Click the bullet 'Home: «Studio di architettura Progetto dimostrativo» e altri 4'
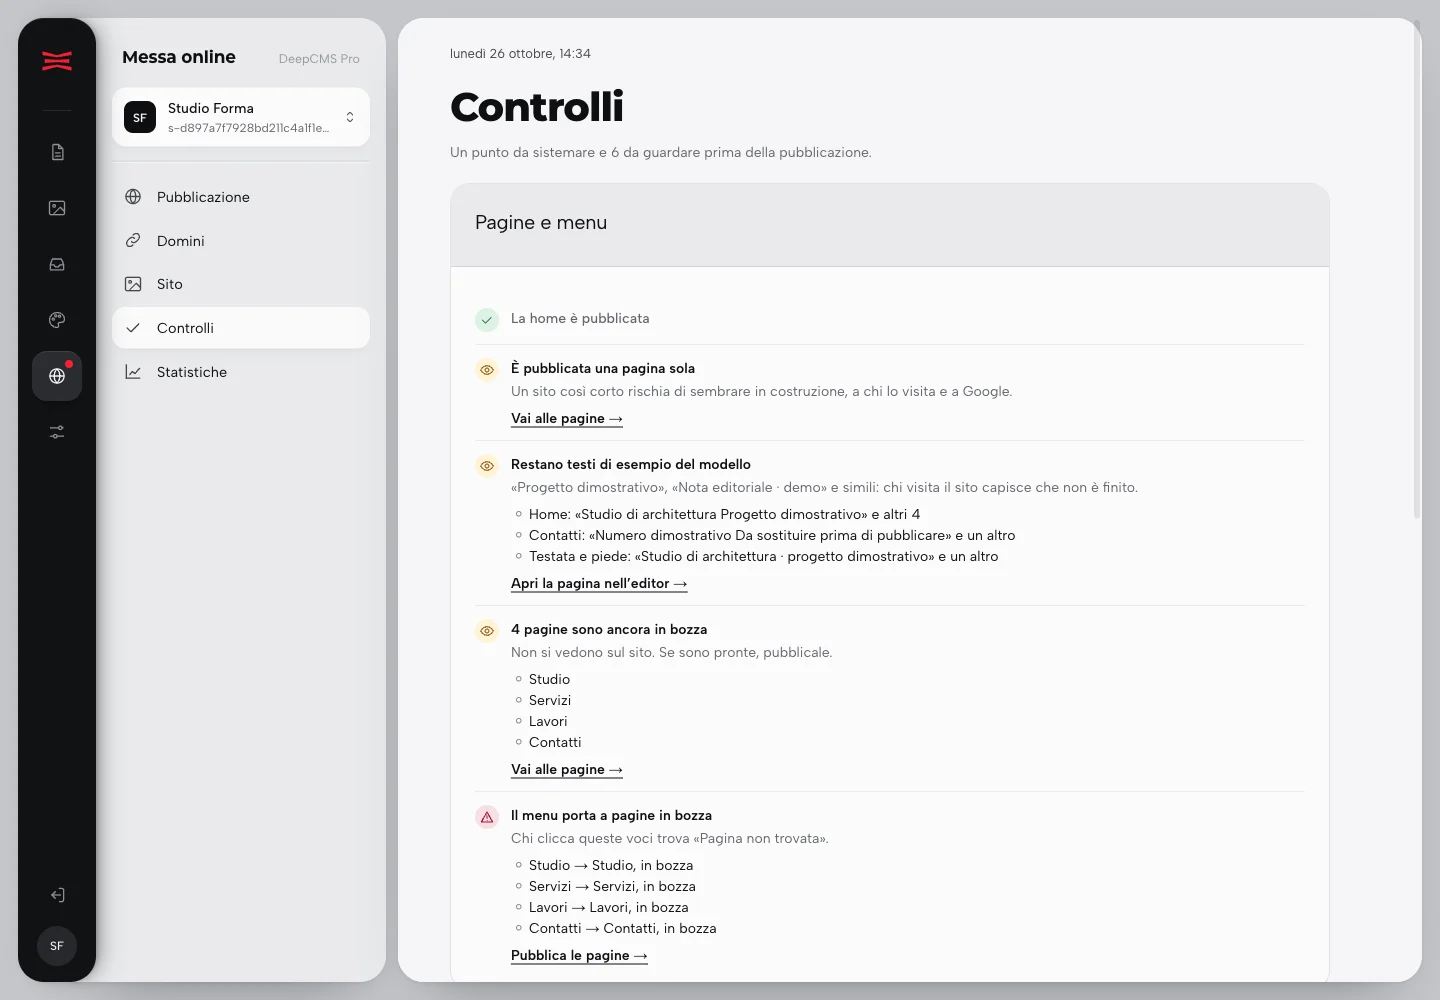The height and width of the screenshot is (1000, 1440). [724, 514]
